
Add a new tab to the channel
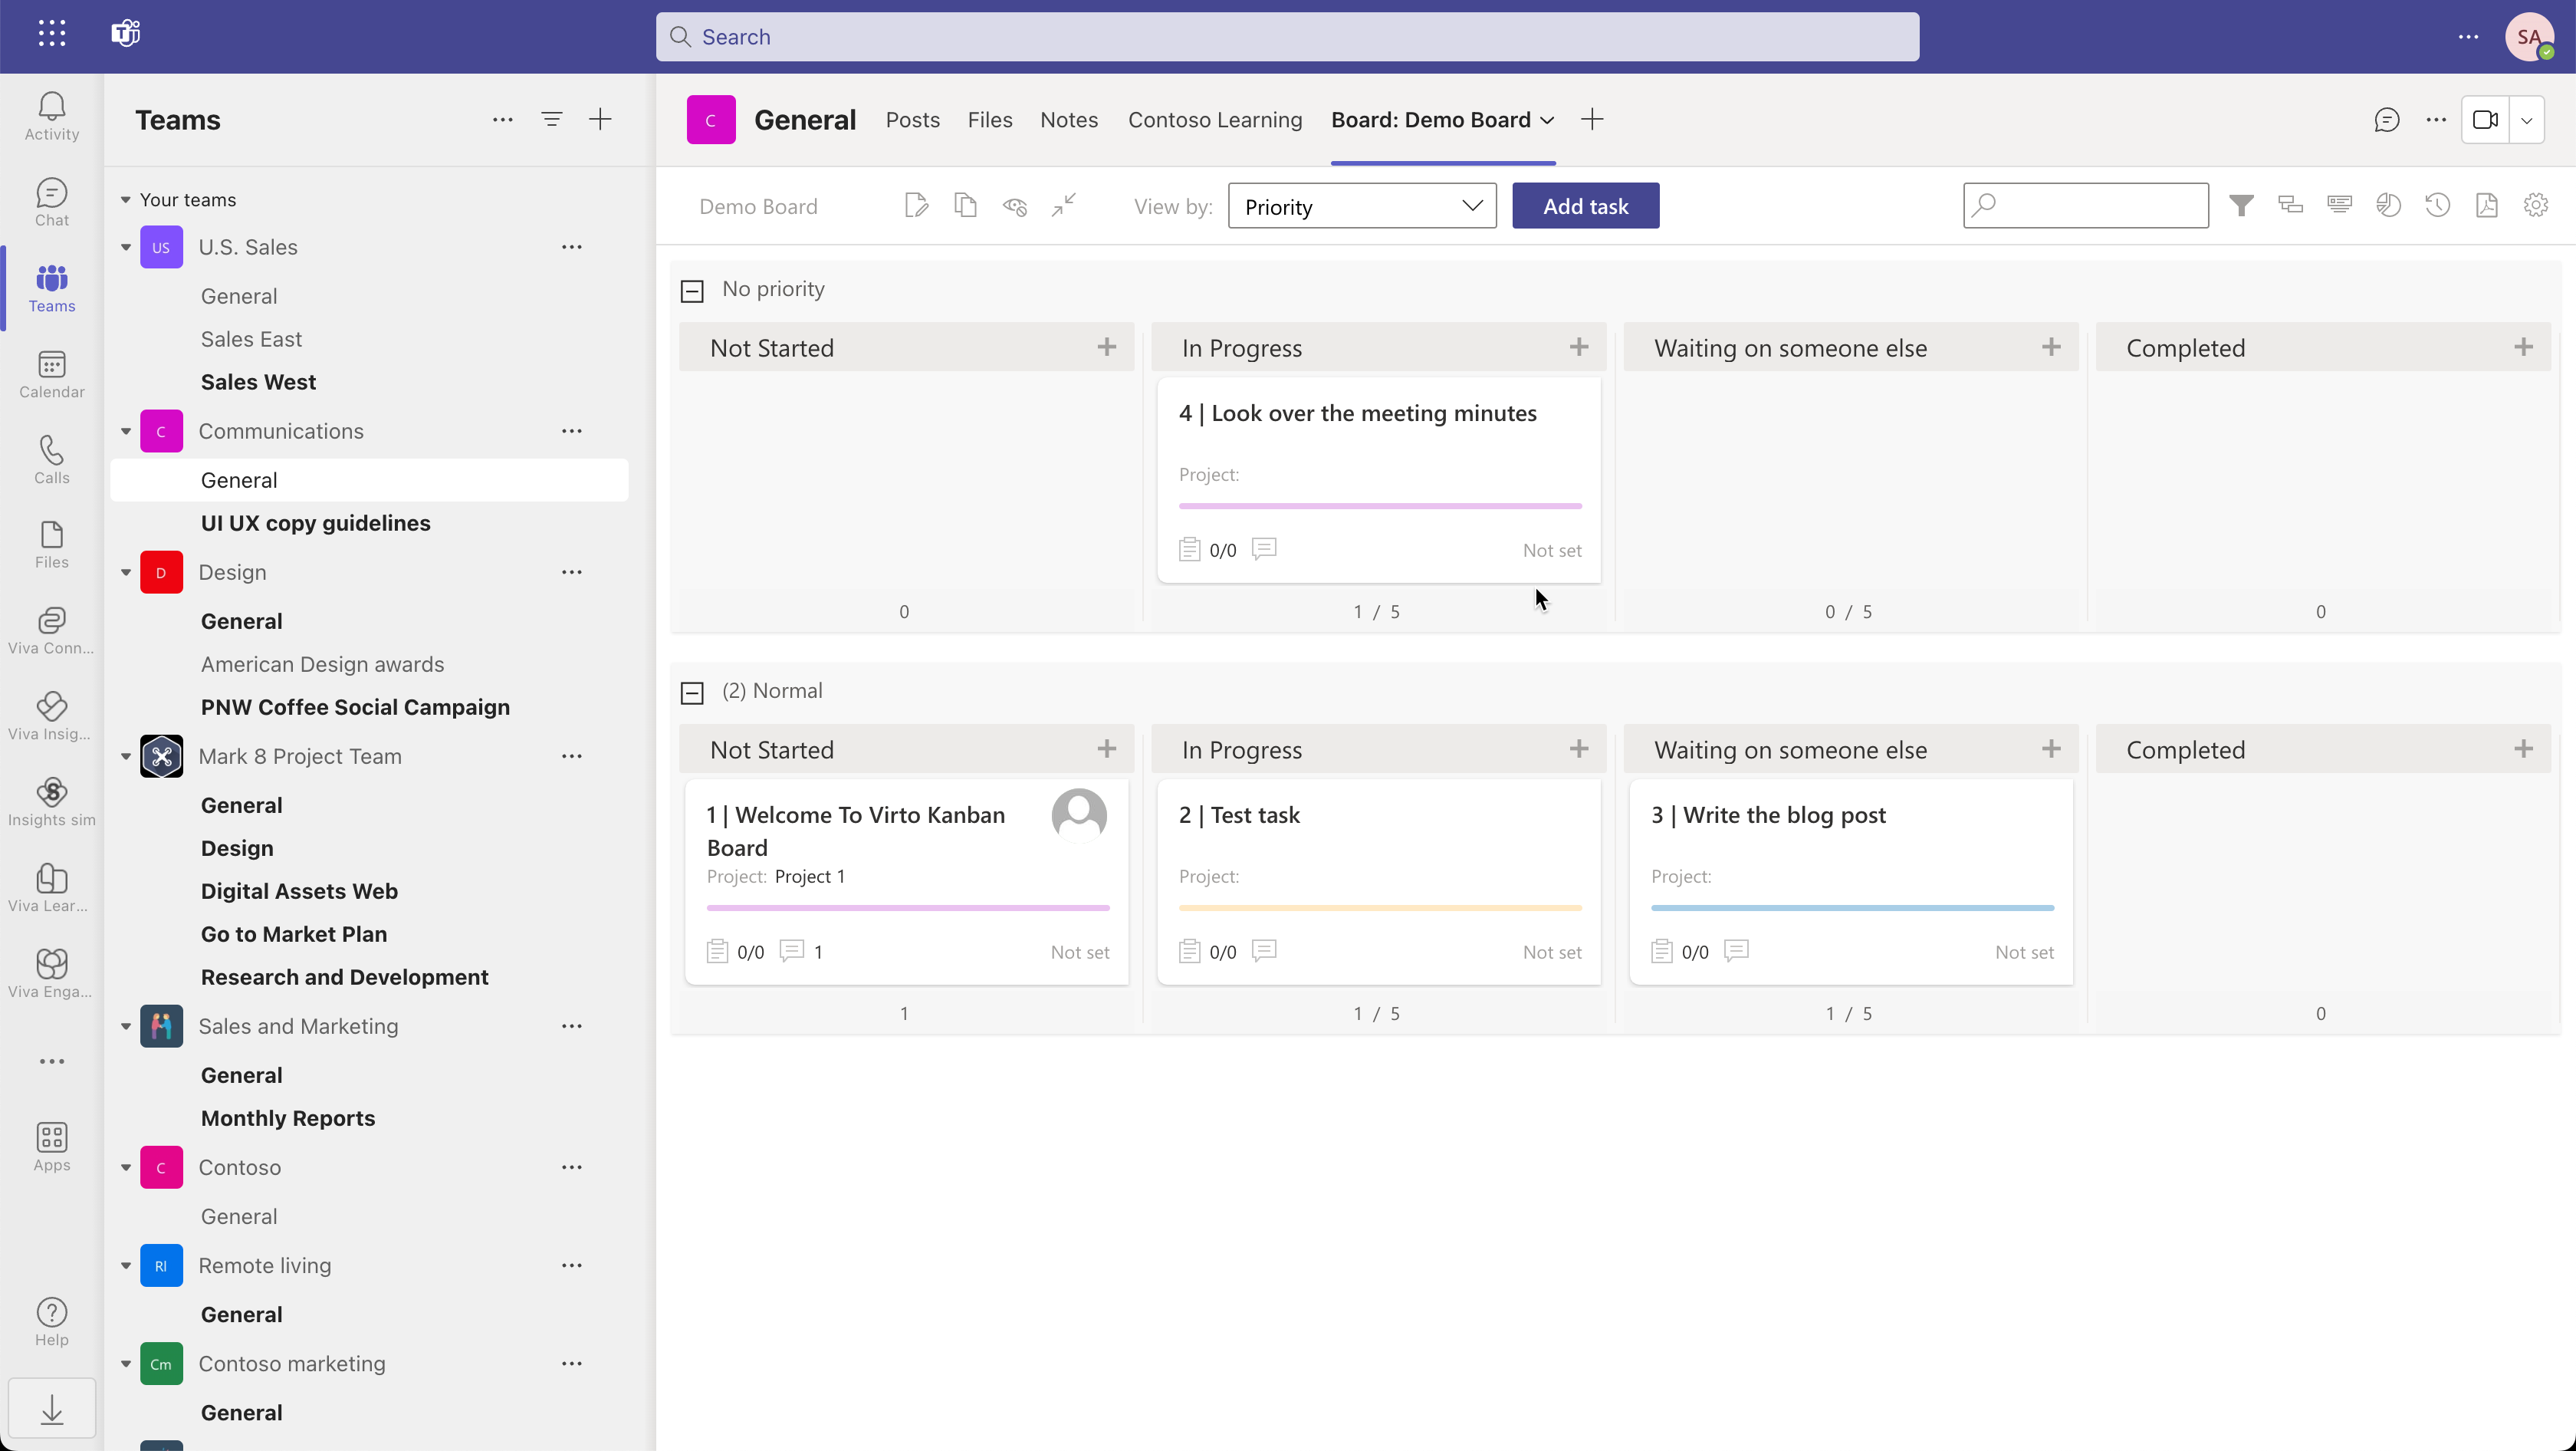(x=1592, y=120)
